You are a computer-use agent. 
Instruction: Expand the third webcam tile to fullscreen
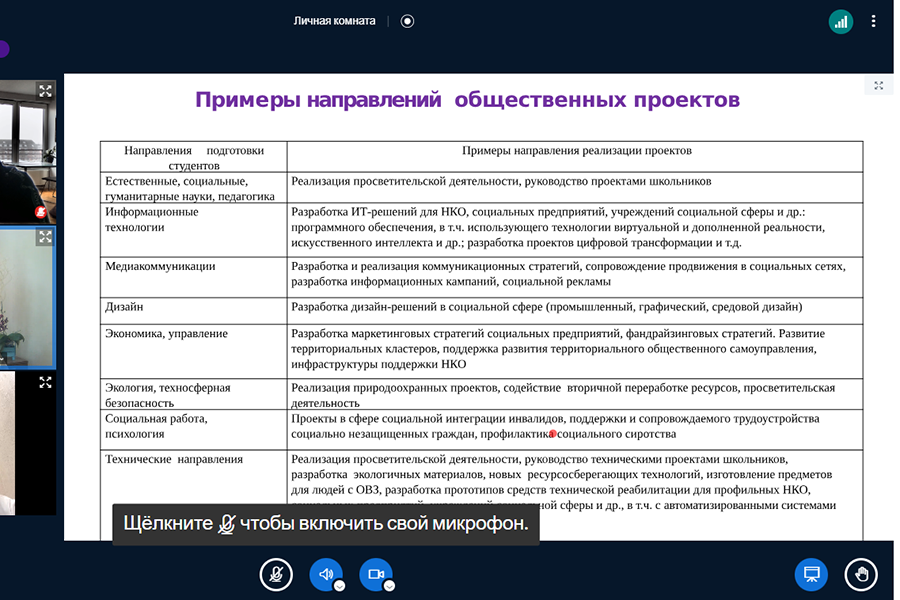(45, 382)
